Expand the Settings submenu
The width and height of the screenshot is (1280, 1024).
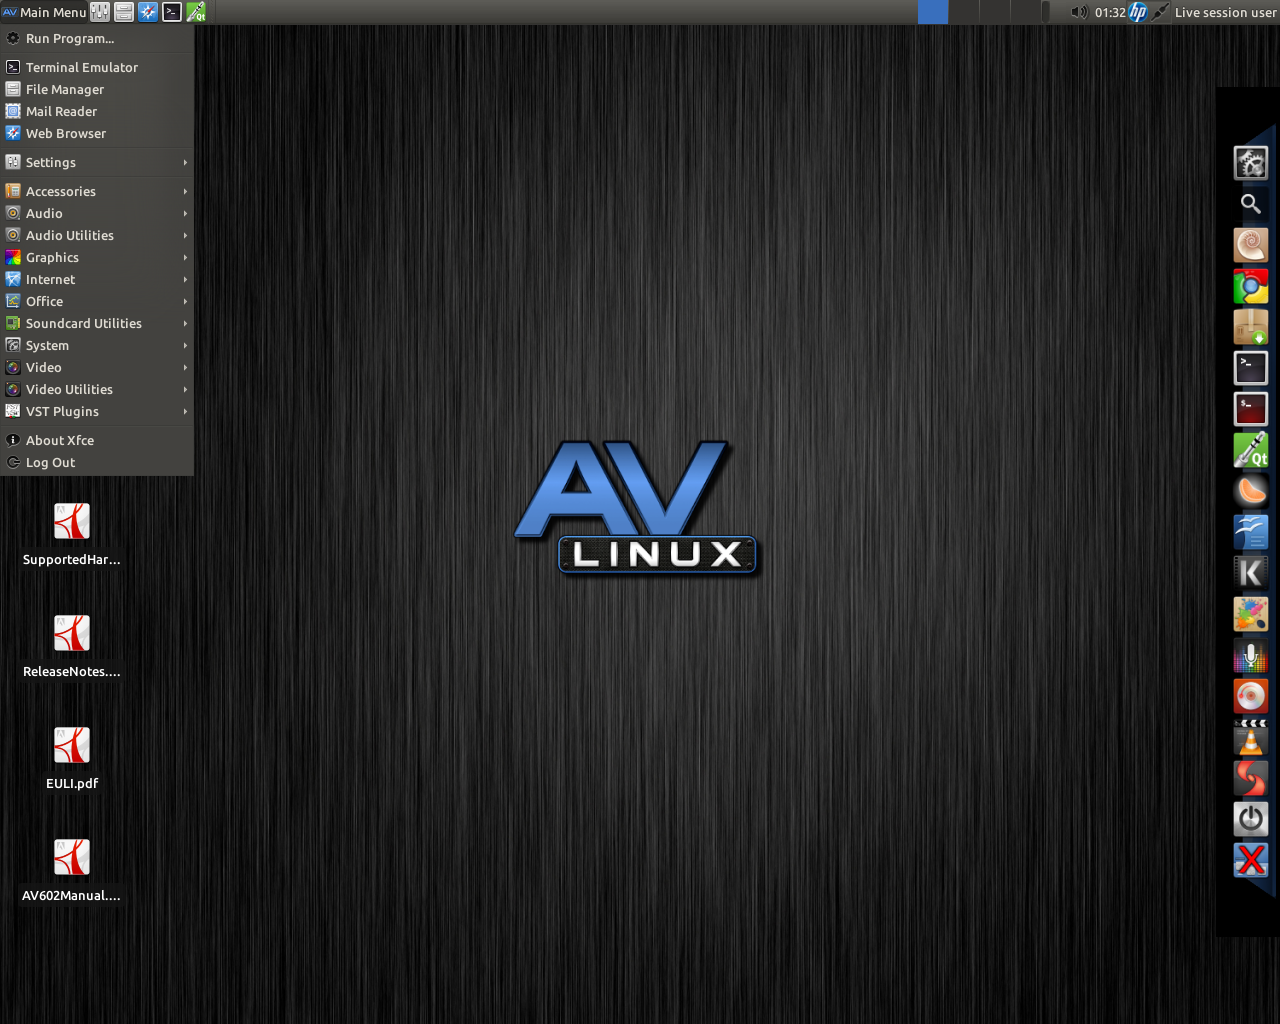[97, 162]
